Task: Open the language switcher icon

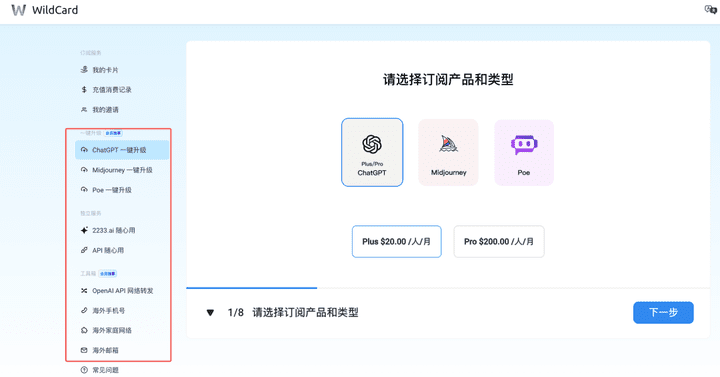Action: [x=710, y=9]
